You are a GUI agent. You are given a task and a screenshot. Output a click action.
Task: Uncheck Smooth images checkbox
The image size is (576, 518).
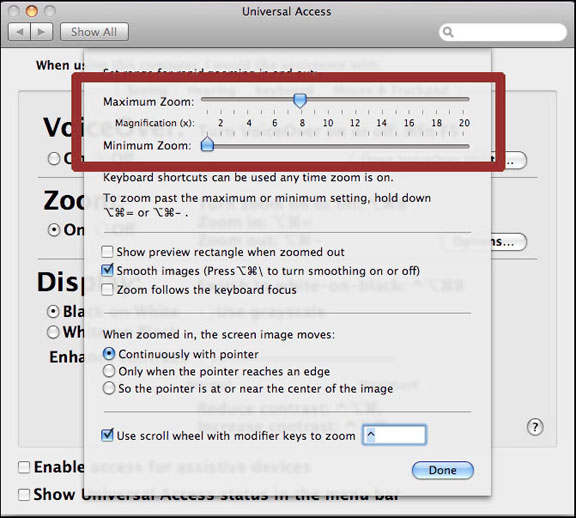click(x=107, y=270)
